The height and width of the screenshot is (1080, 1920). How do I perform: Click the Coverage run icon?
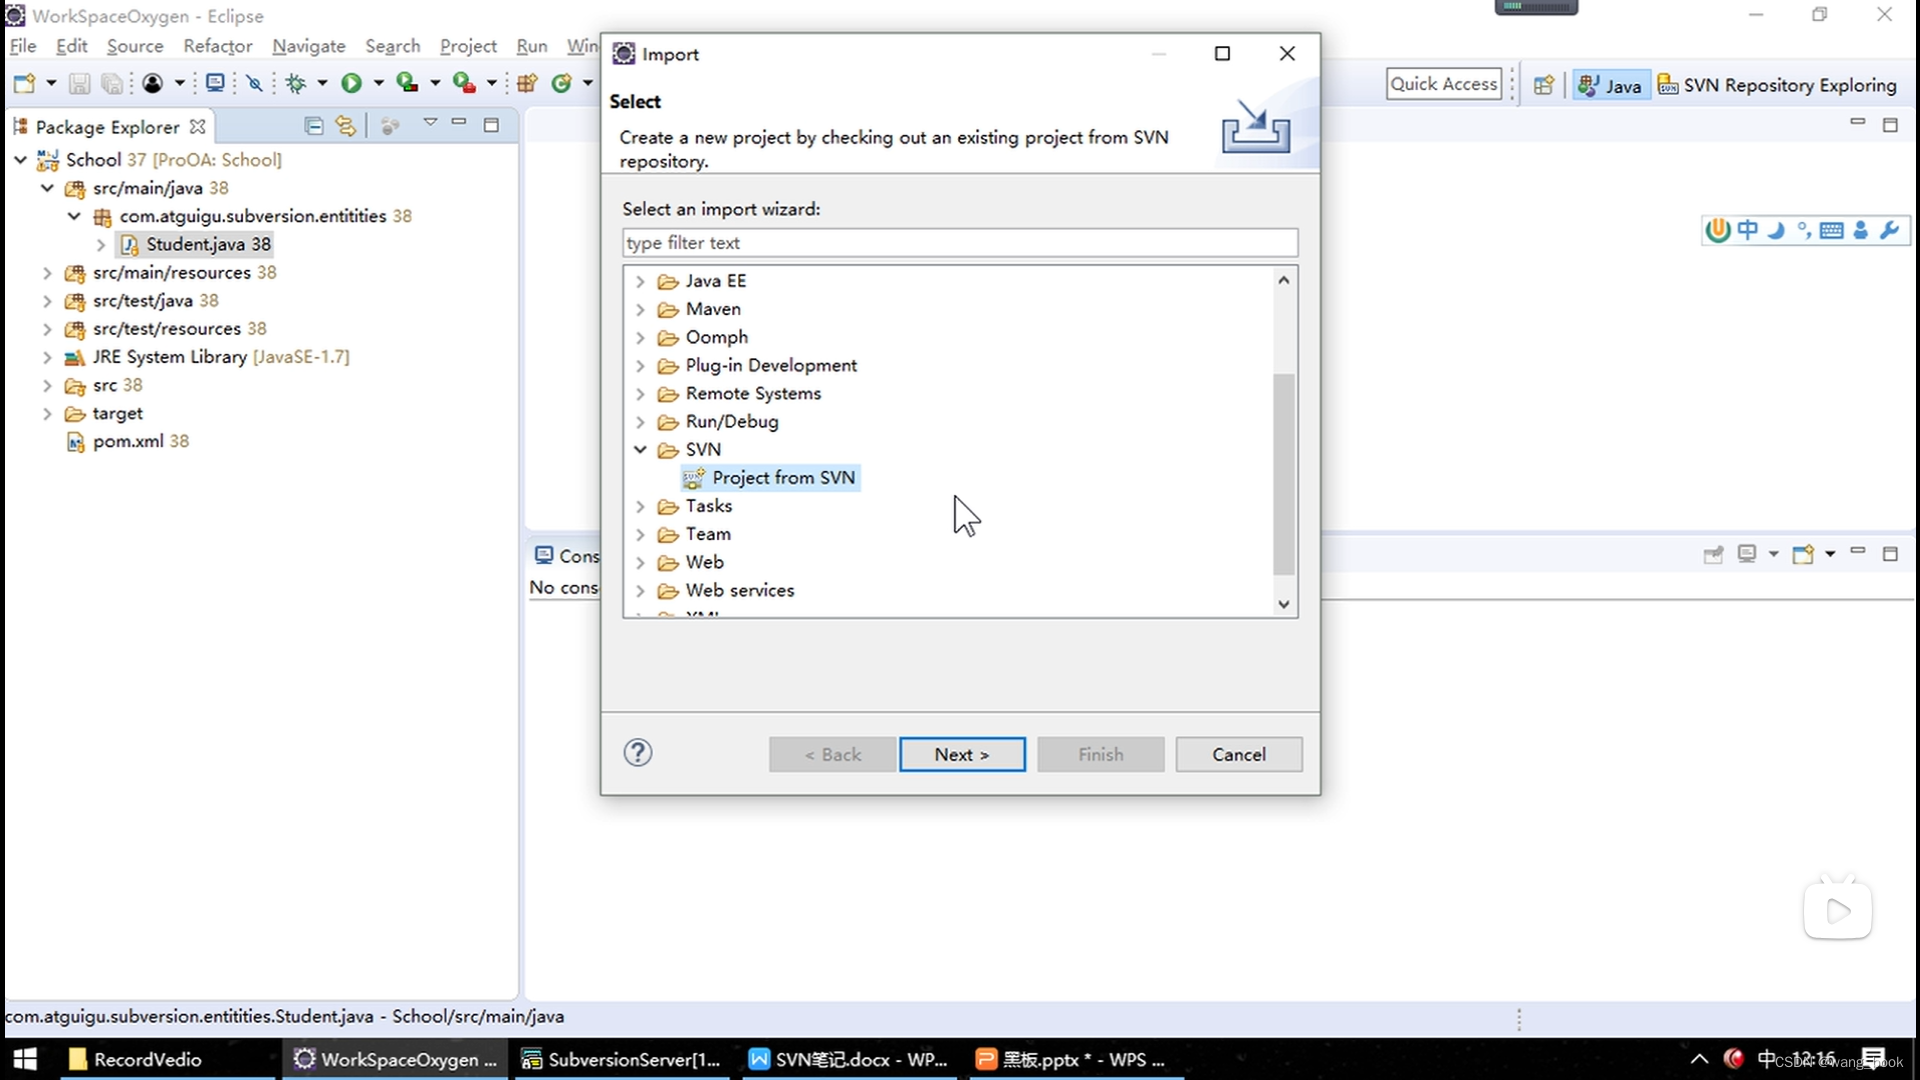click(407, 83)
